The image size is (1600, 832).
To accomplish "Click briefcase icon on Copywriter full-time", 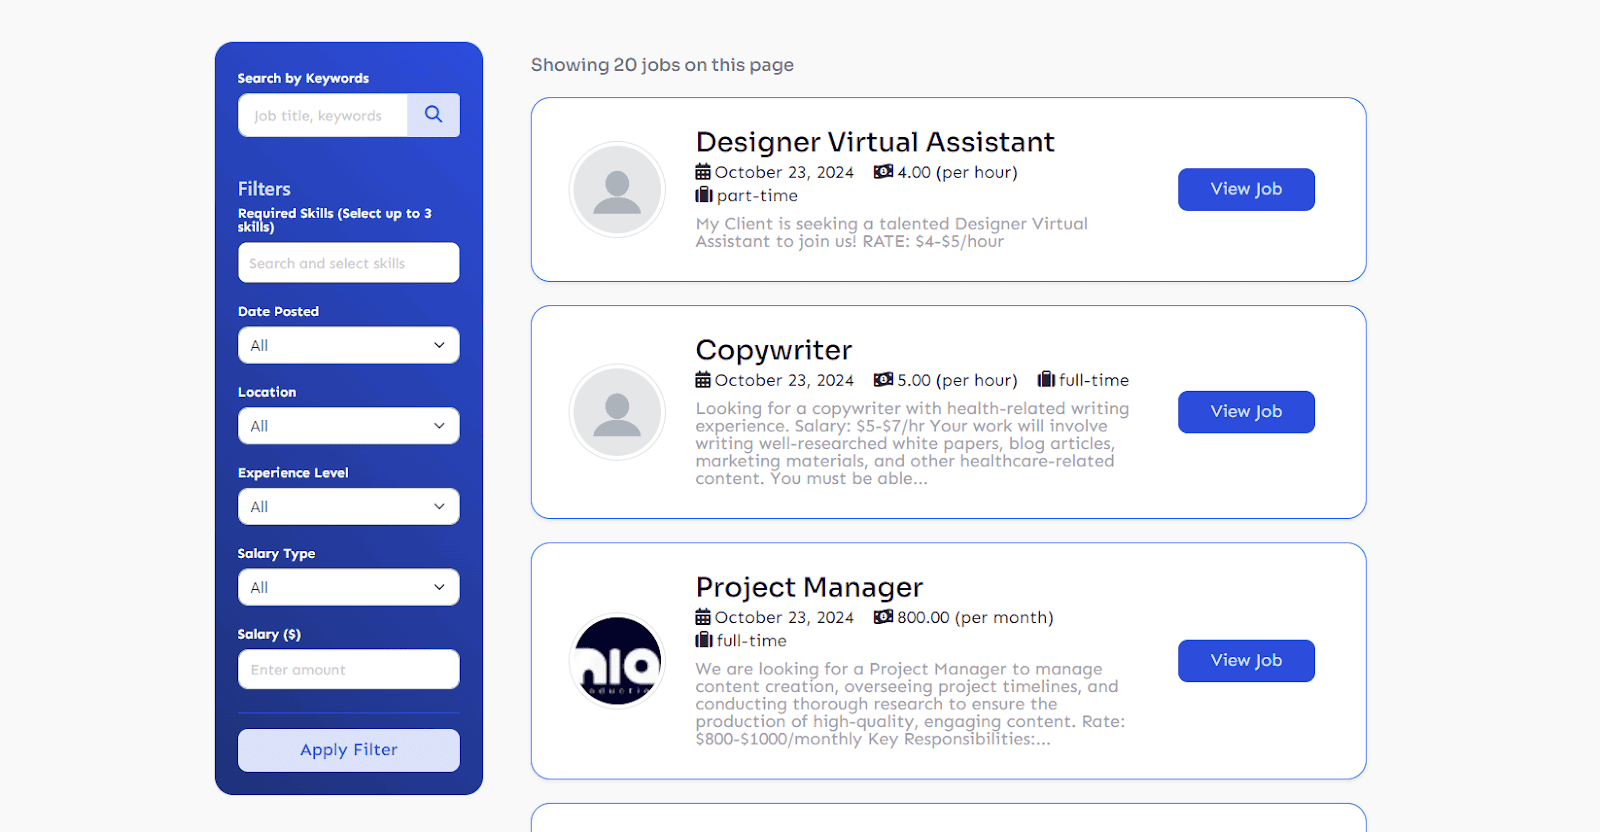I will pos(1046,380).
